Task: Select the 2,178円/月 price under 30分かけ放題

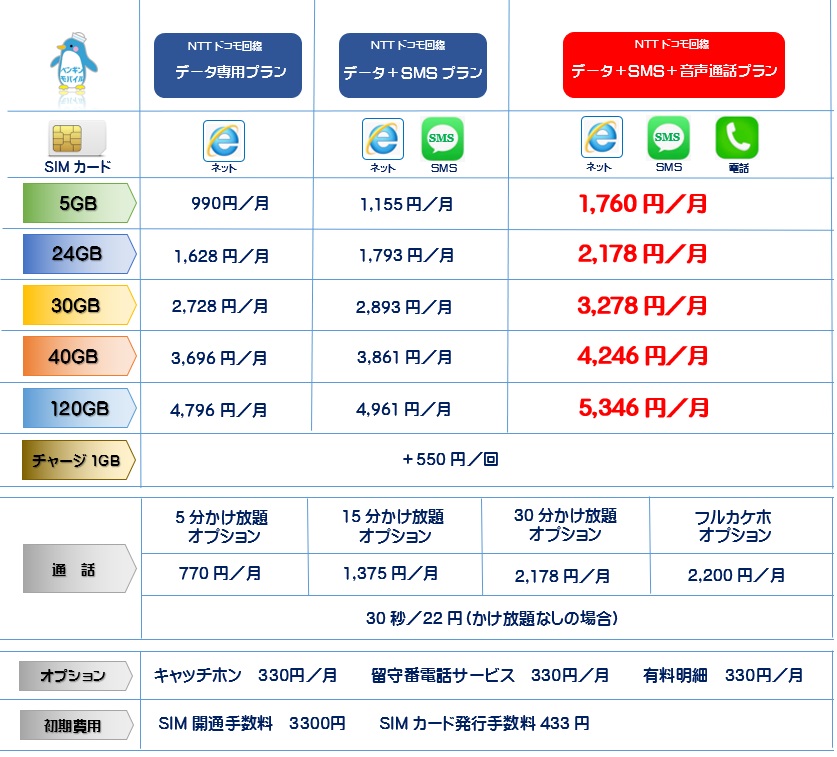Action: coord(563,576)
